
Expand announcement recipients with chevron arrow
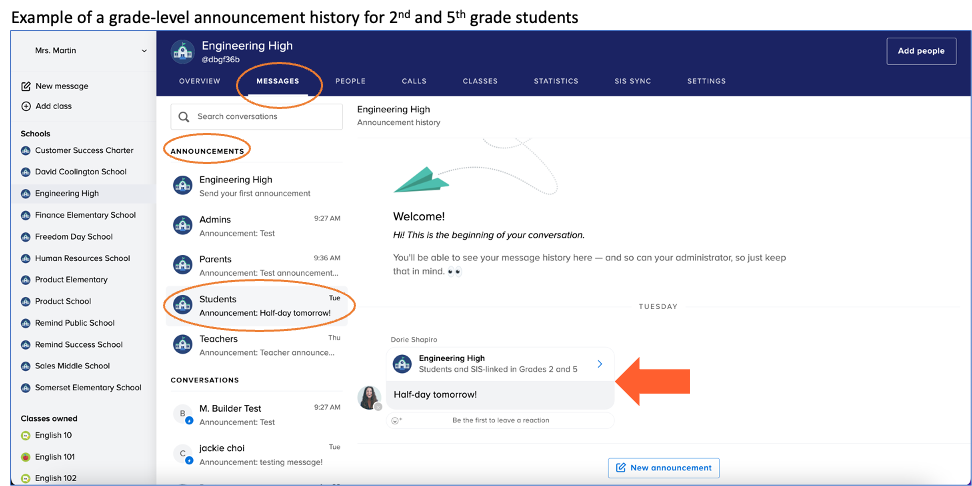(x=600, y=364)
